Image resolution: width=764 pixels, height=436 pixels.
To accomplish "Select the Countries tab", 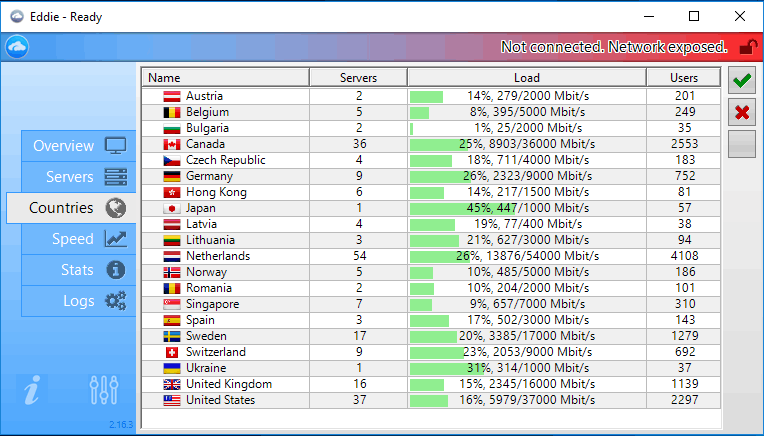I will click(x=71, y=208).
